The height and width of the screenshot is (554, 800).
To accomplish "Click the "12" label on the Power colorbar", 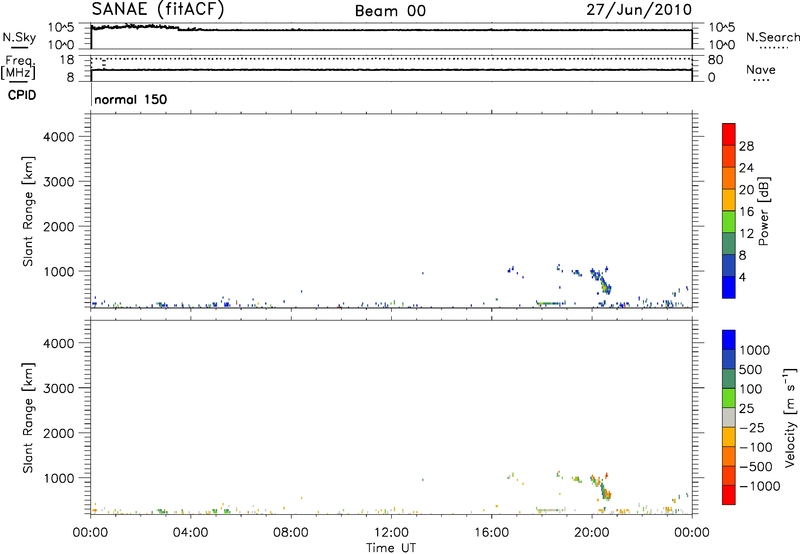I will [x=746, y=234].
